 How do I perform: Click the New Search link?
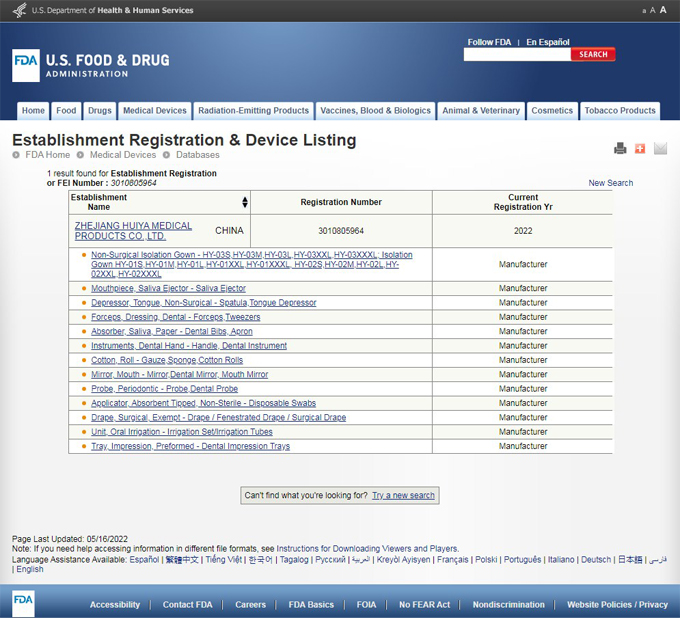(x=610, y=183)
